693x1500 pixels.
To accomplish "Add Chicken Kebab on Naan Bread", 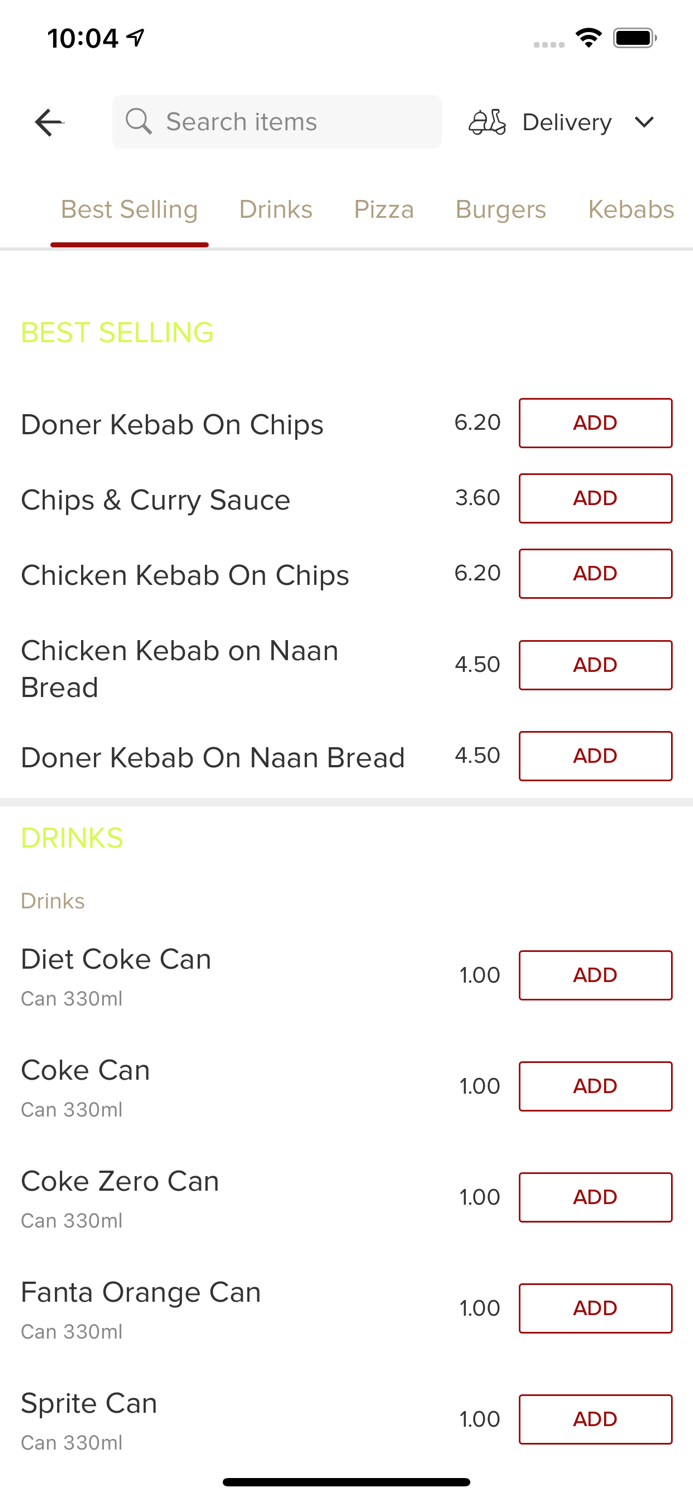I will (595, 665).
